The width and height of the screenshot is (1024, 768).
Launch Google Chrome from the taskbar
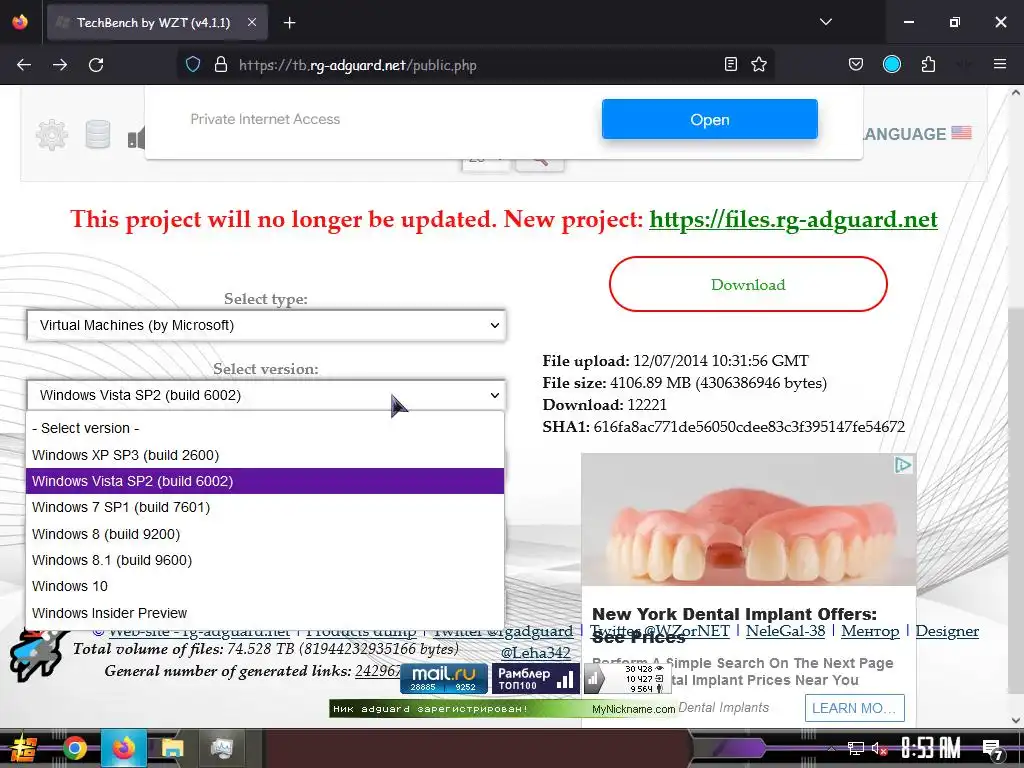coord(75,748)
